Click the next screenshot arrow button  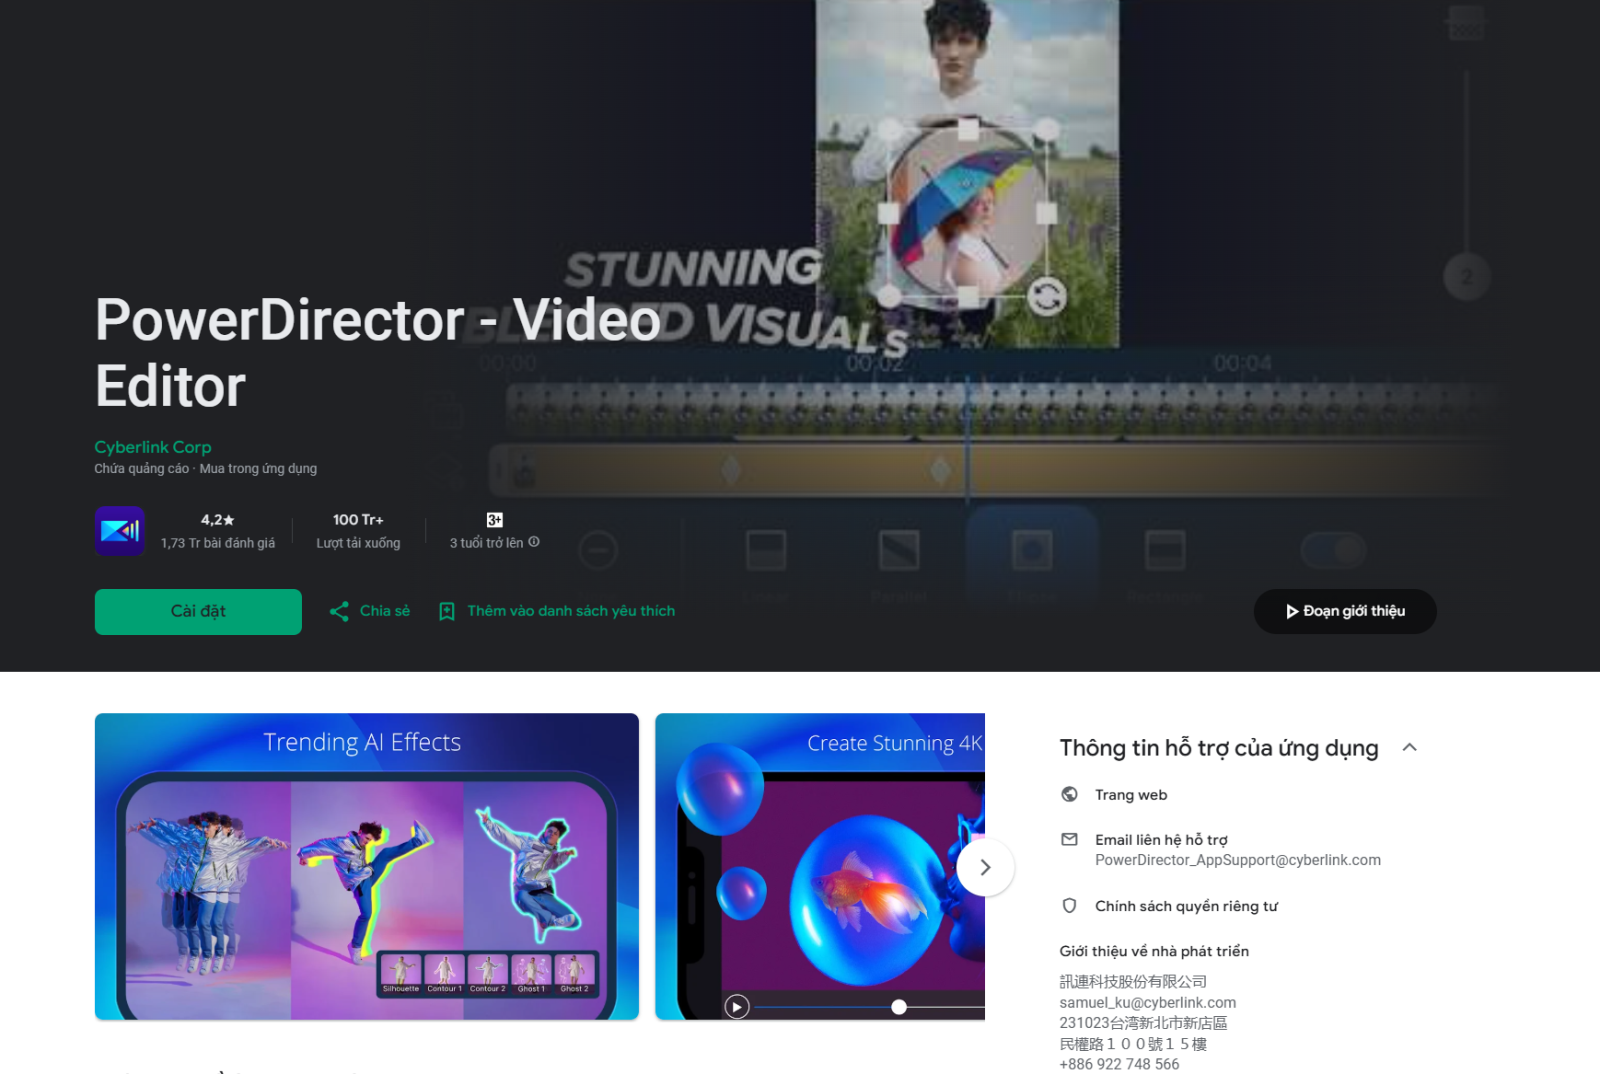tap(985, 867)
